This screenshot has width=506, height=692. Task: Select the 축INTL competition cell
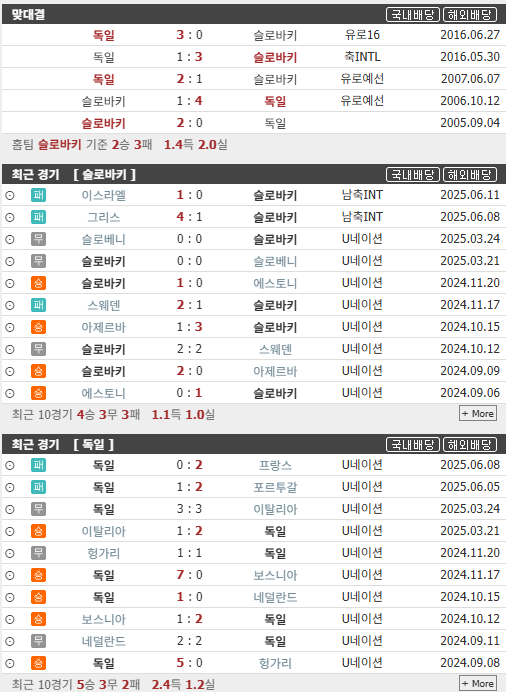[x=362, y=57]
